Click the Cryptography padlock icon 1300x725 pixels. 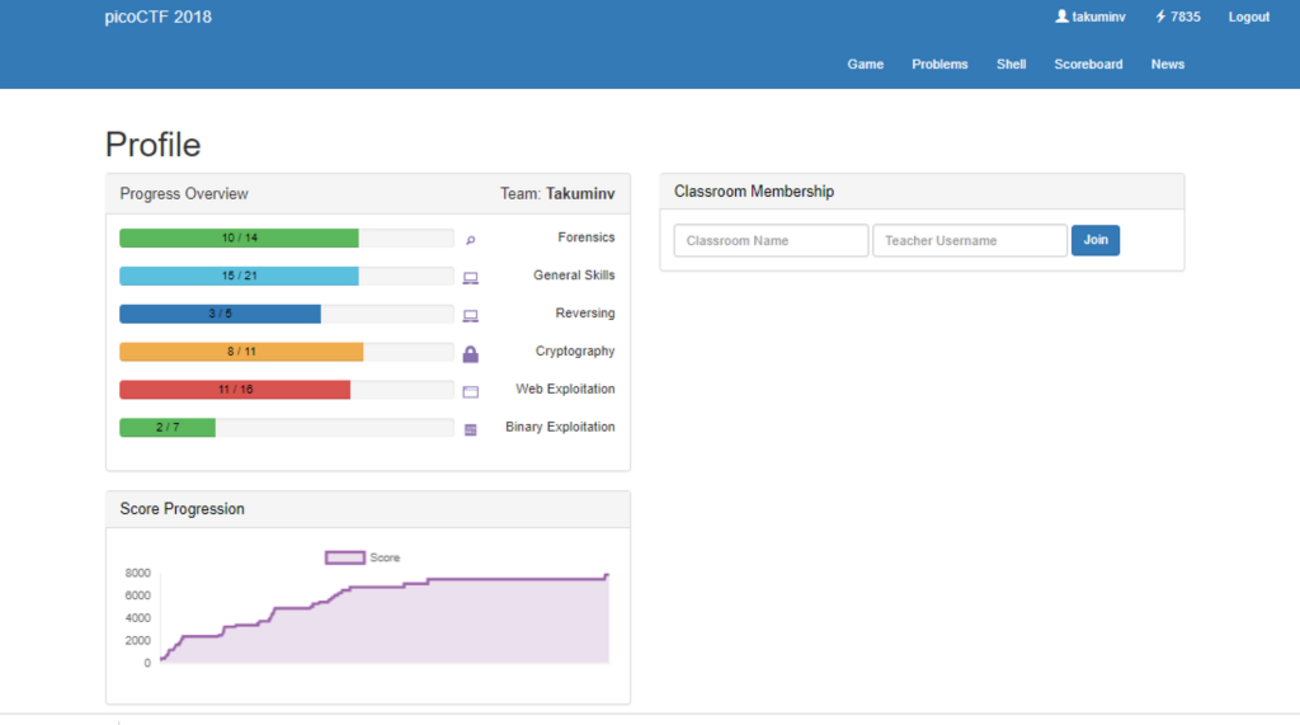pos(470,354)
